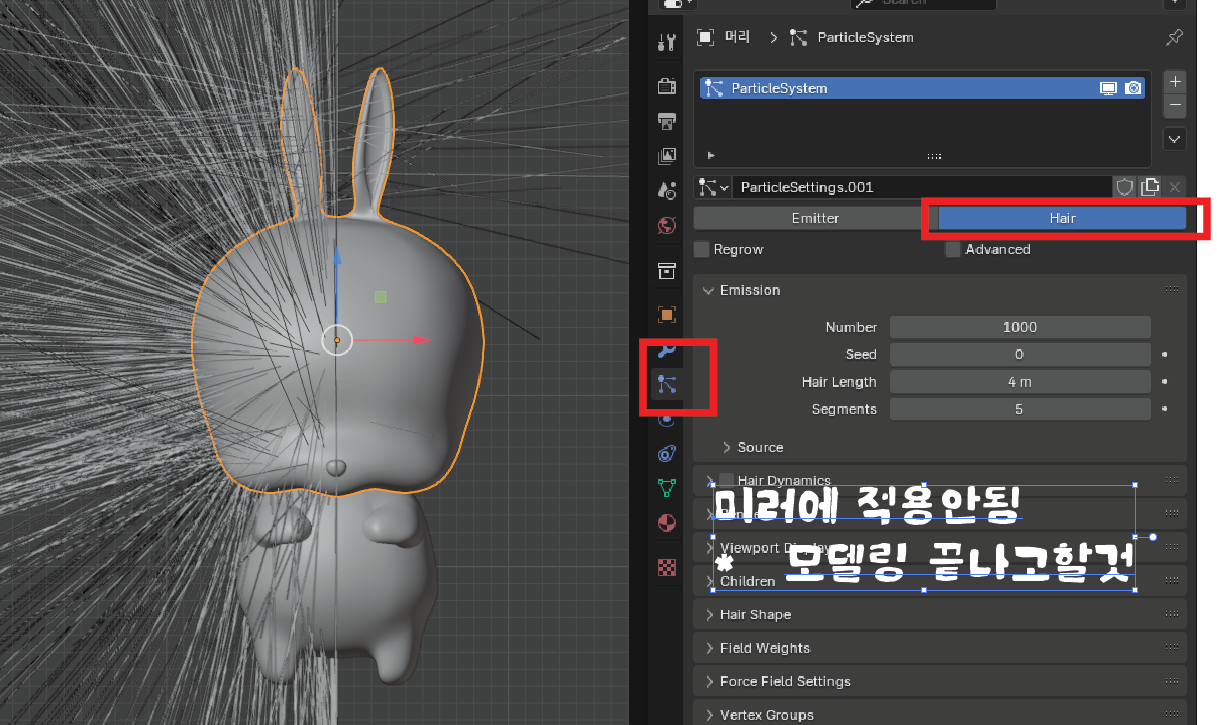Open the Tool properties tab
This screenshot has height=725, width=1217.
pyautogui.click(x=667, y=43)
